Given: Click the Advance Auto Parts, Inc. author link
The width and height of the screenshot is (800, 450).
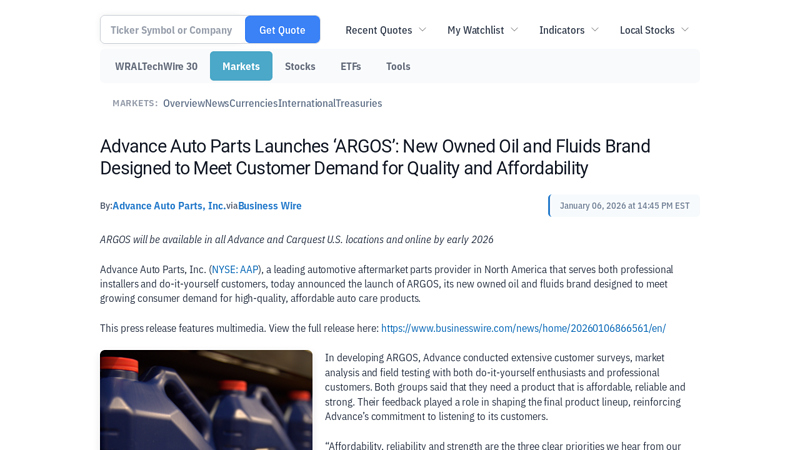Looking at the screenshot, I should [x=169, y=206].
